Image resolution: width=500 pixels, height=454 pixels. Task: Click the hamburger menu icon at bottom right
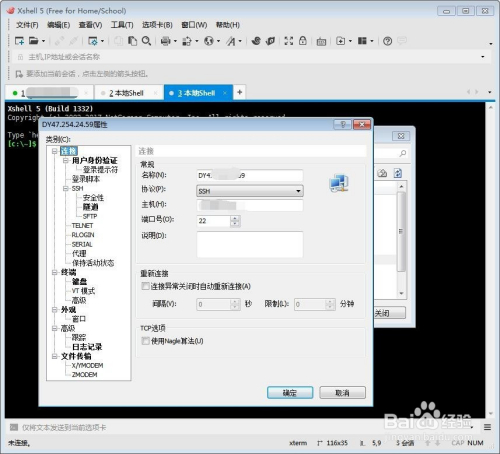[487, 427]
